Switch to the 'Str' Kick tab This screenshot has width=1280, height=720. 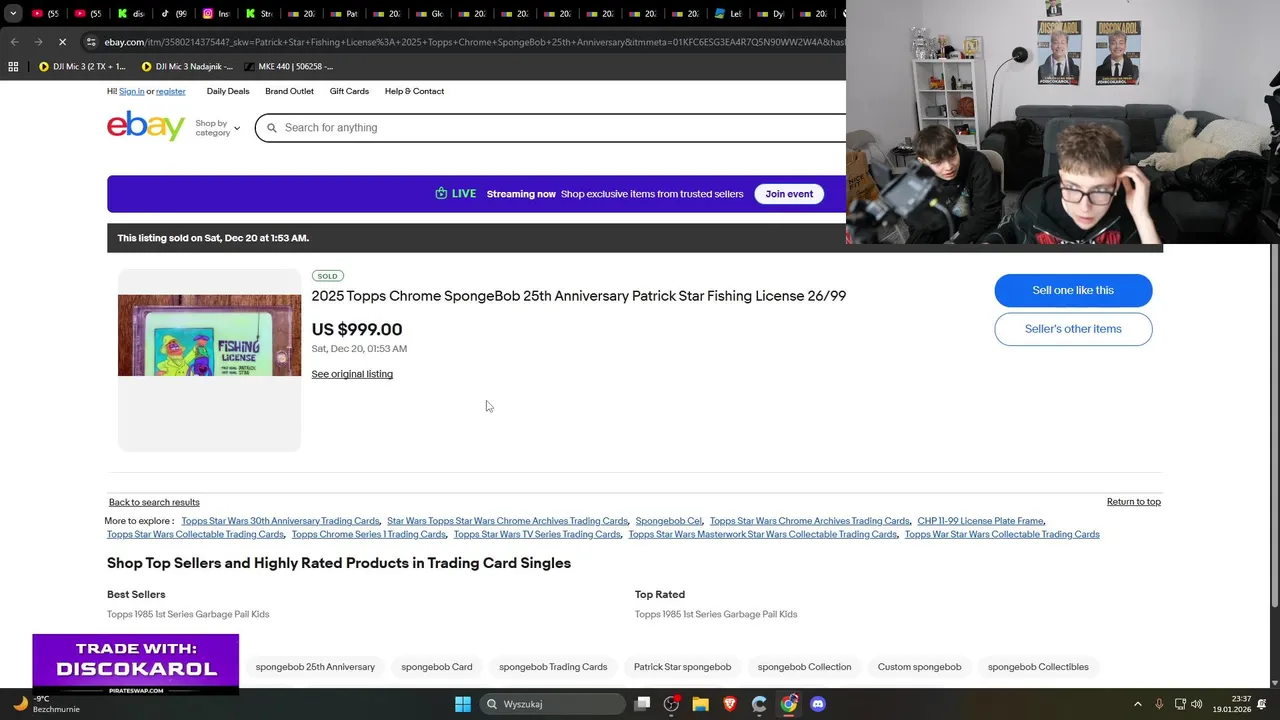click(x=258, y=14)
